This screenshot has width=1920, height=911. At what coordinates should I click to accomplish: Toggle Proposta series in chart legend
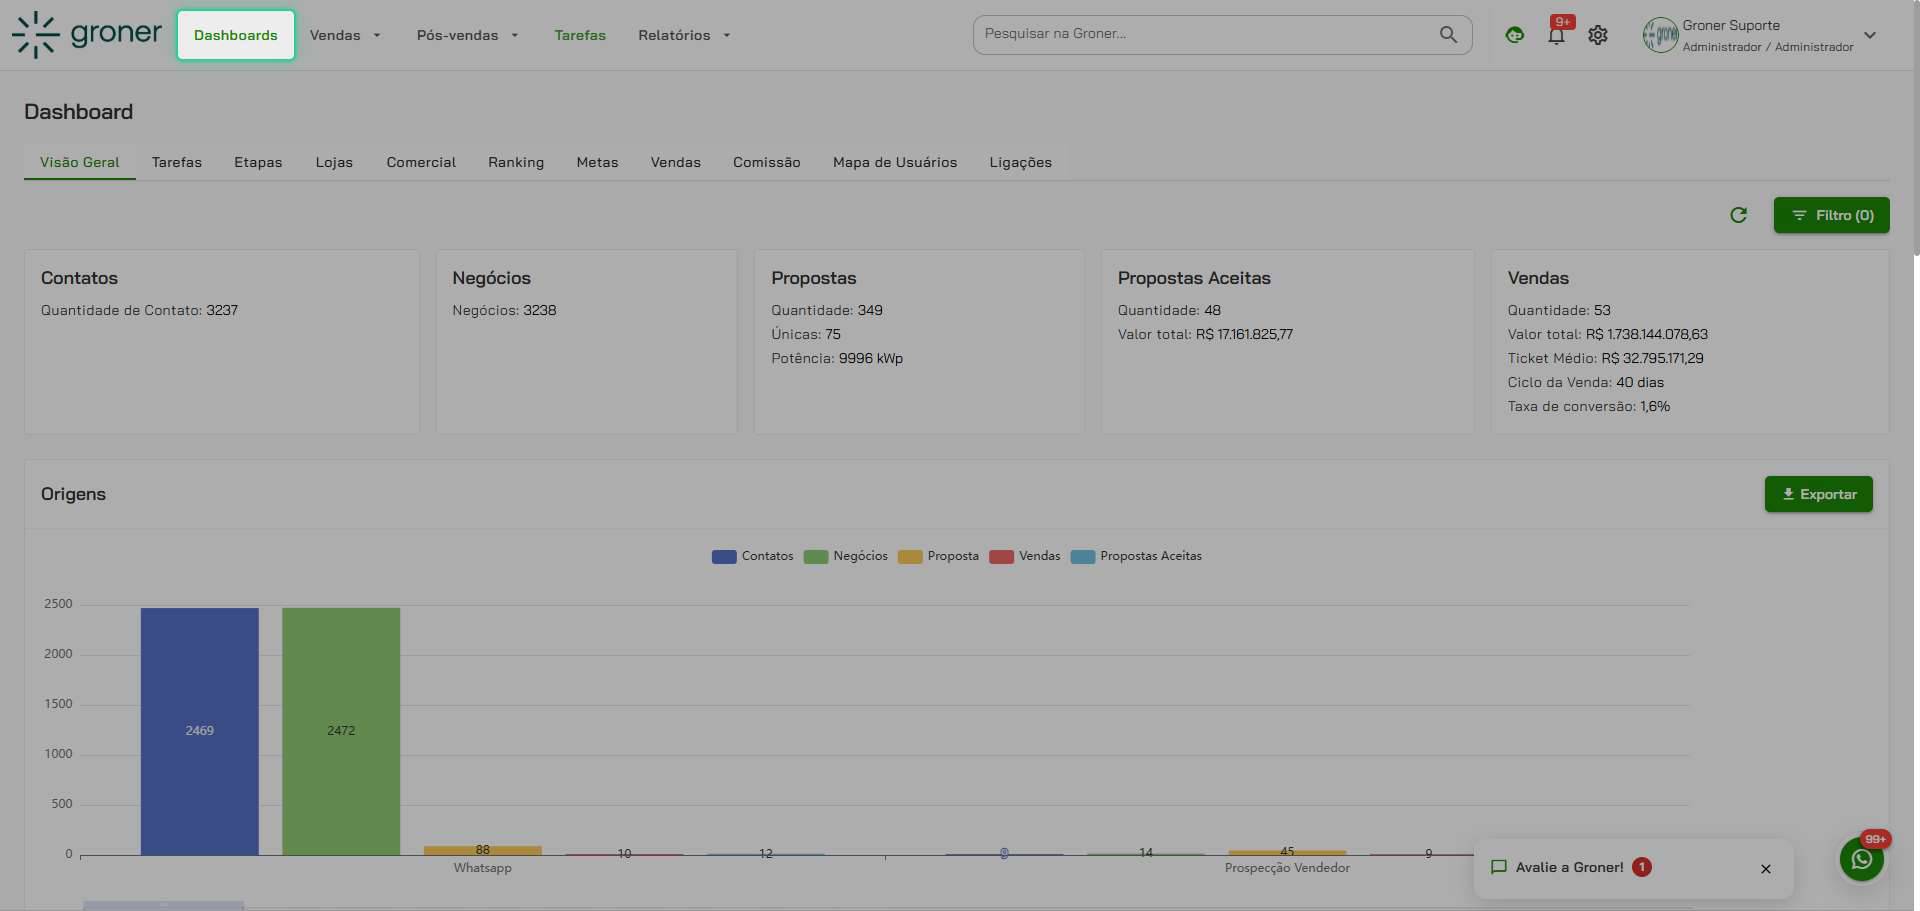point(938,556)
